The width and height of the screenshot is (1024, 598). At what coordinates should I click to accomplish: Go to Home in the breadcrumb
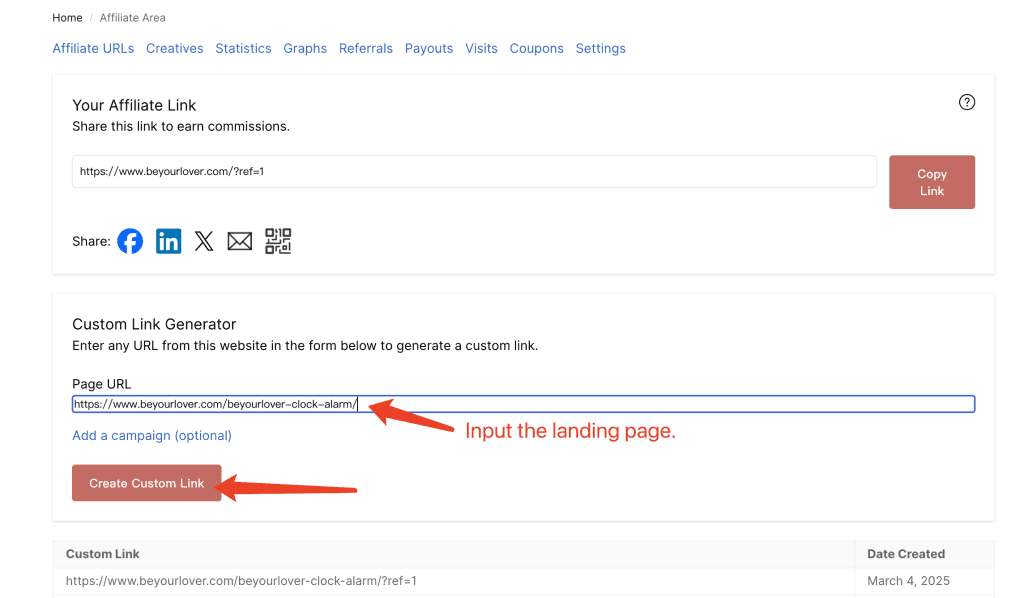coord(67,18)
